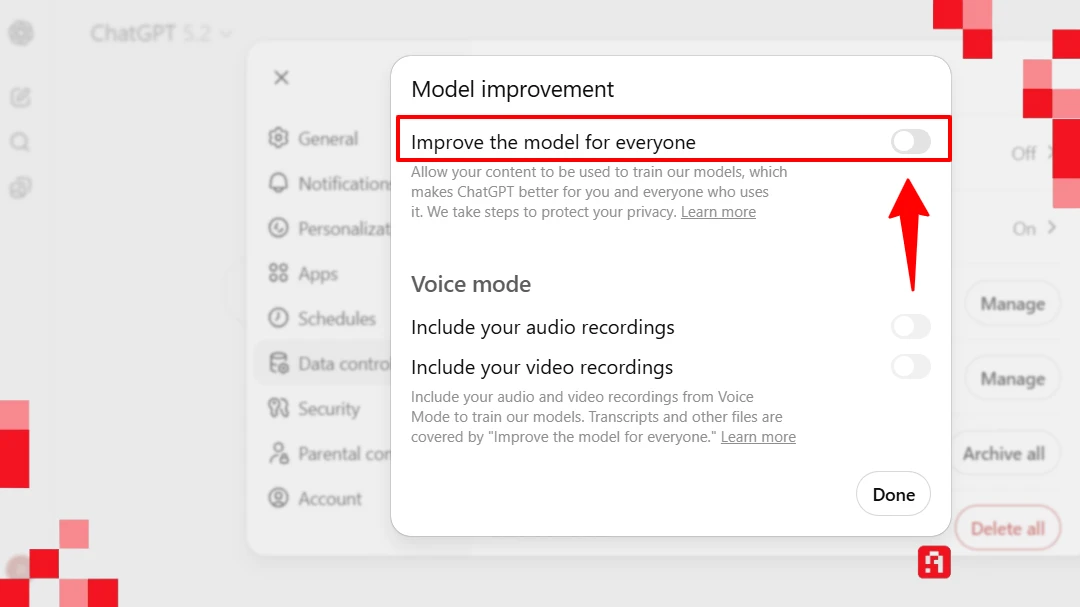The height and width of the screenshot is (607, 1080).
Task: Click the Apps grid icon
Action: coord(279,273)
